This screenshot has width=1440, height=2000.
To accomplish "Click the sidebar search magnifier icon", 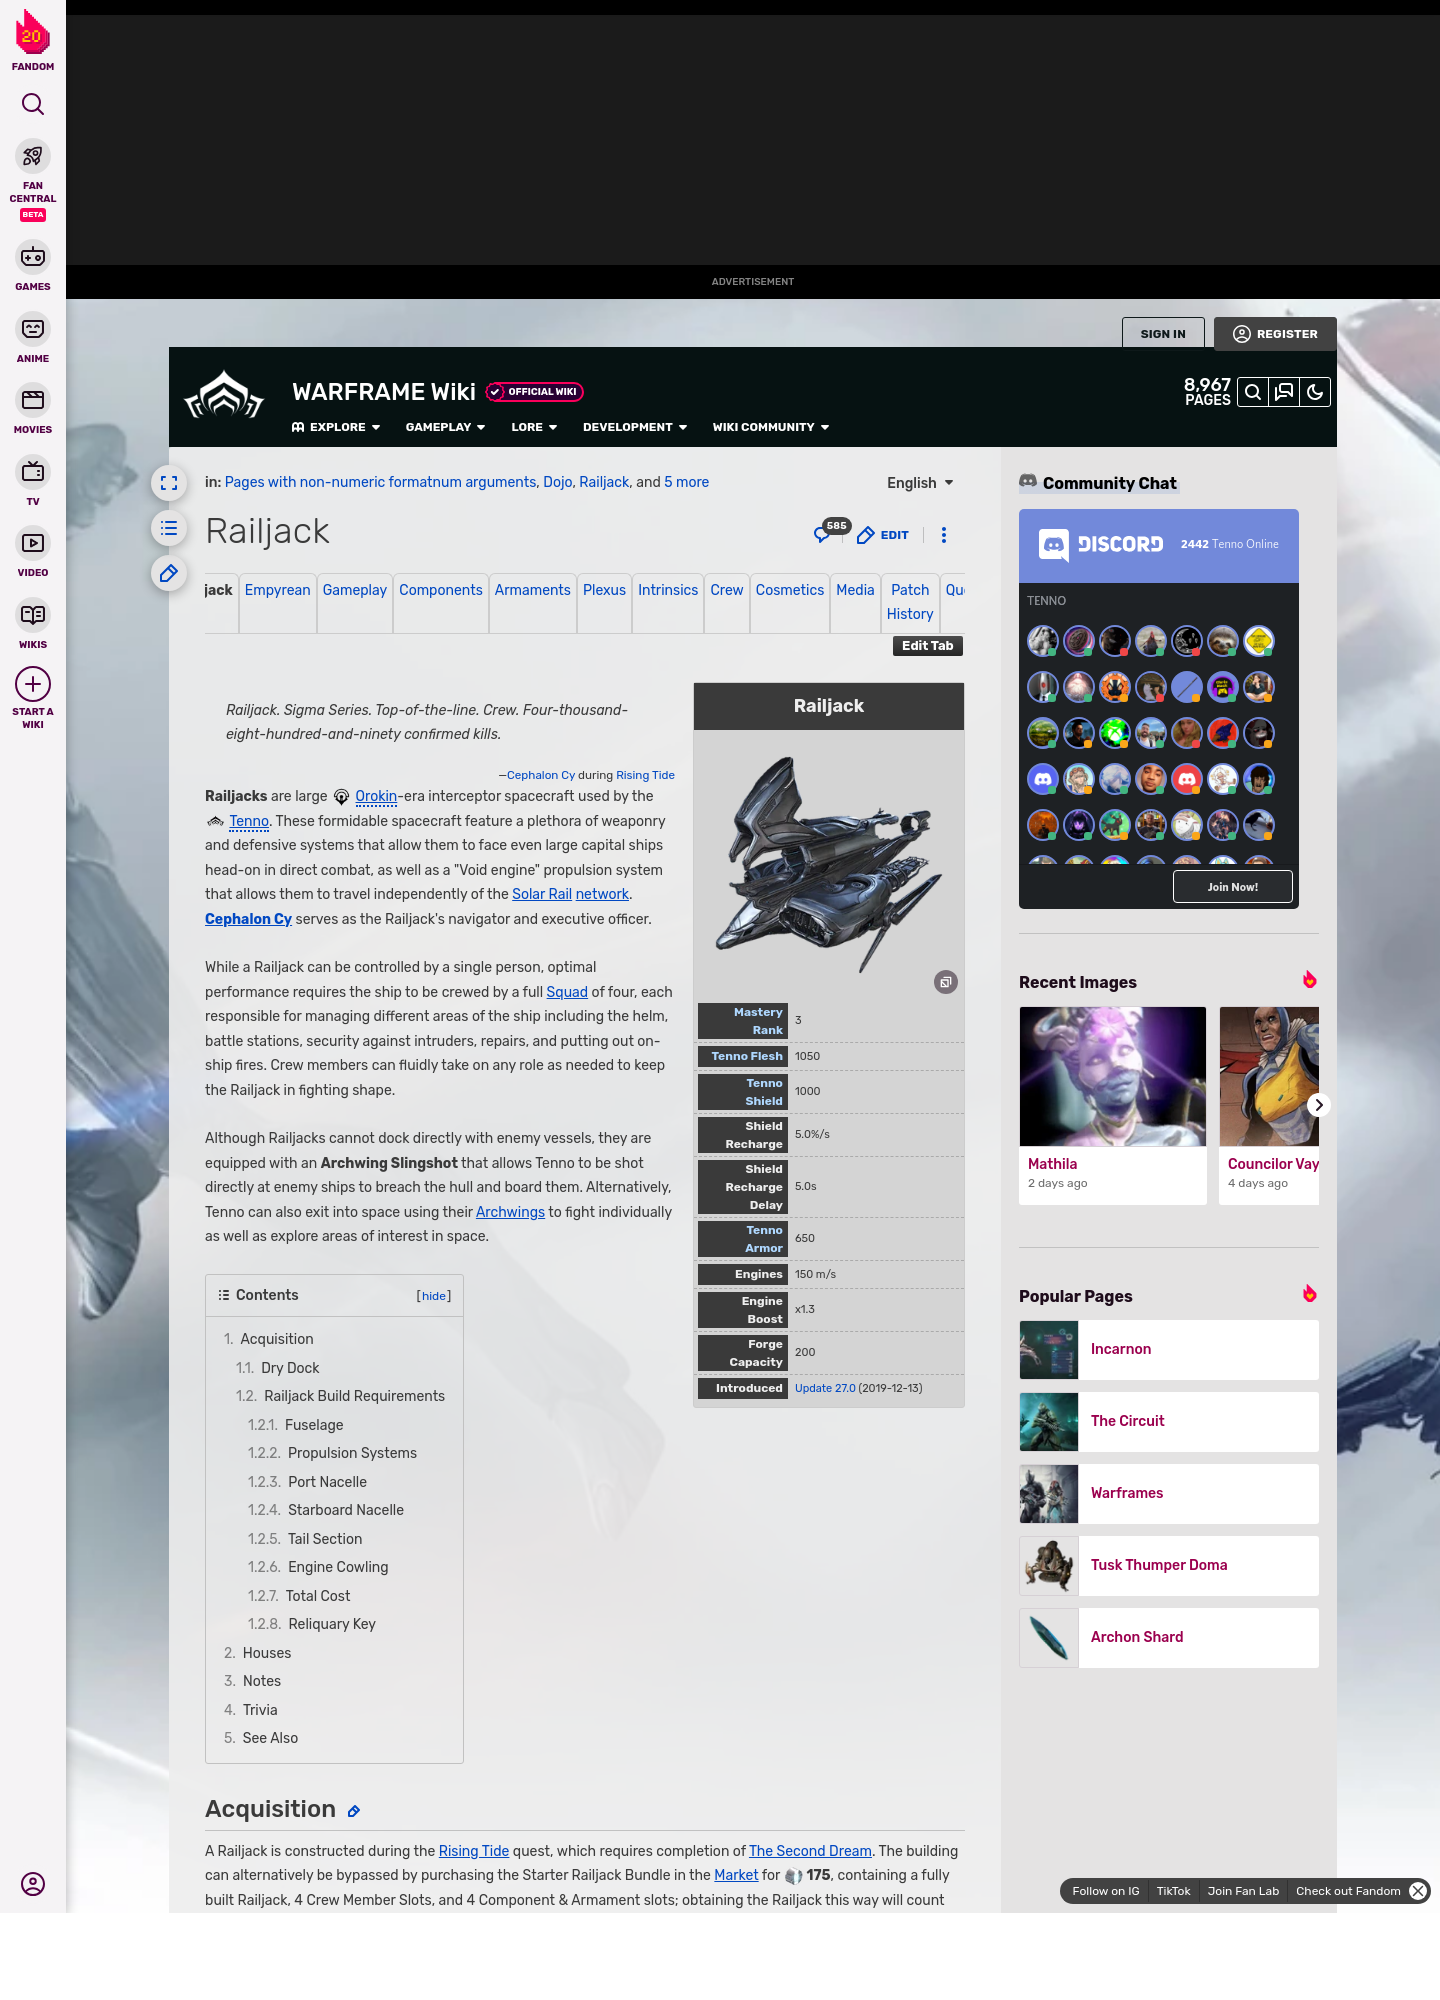I will coord(33,104).
